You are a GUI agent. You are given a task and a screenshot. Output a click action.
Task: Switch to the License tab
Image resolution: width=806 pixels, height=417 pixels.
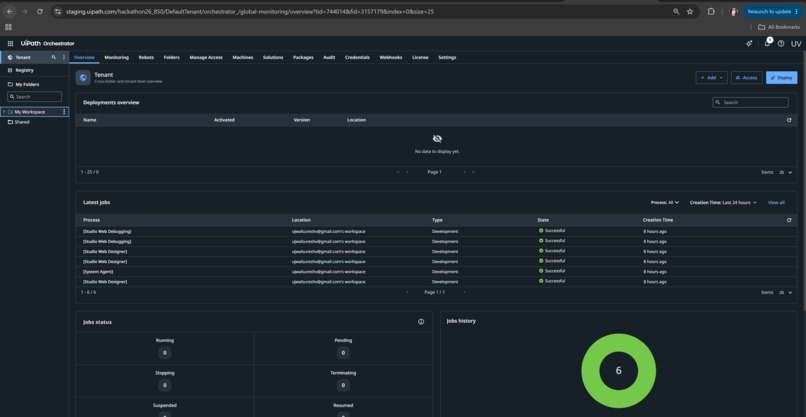[x=420, y=58]
